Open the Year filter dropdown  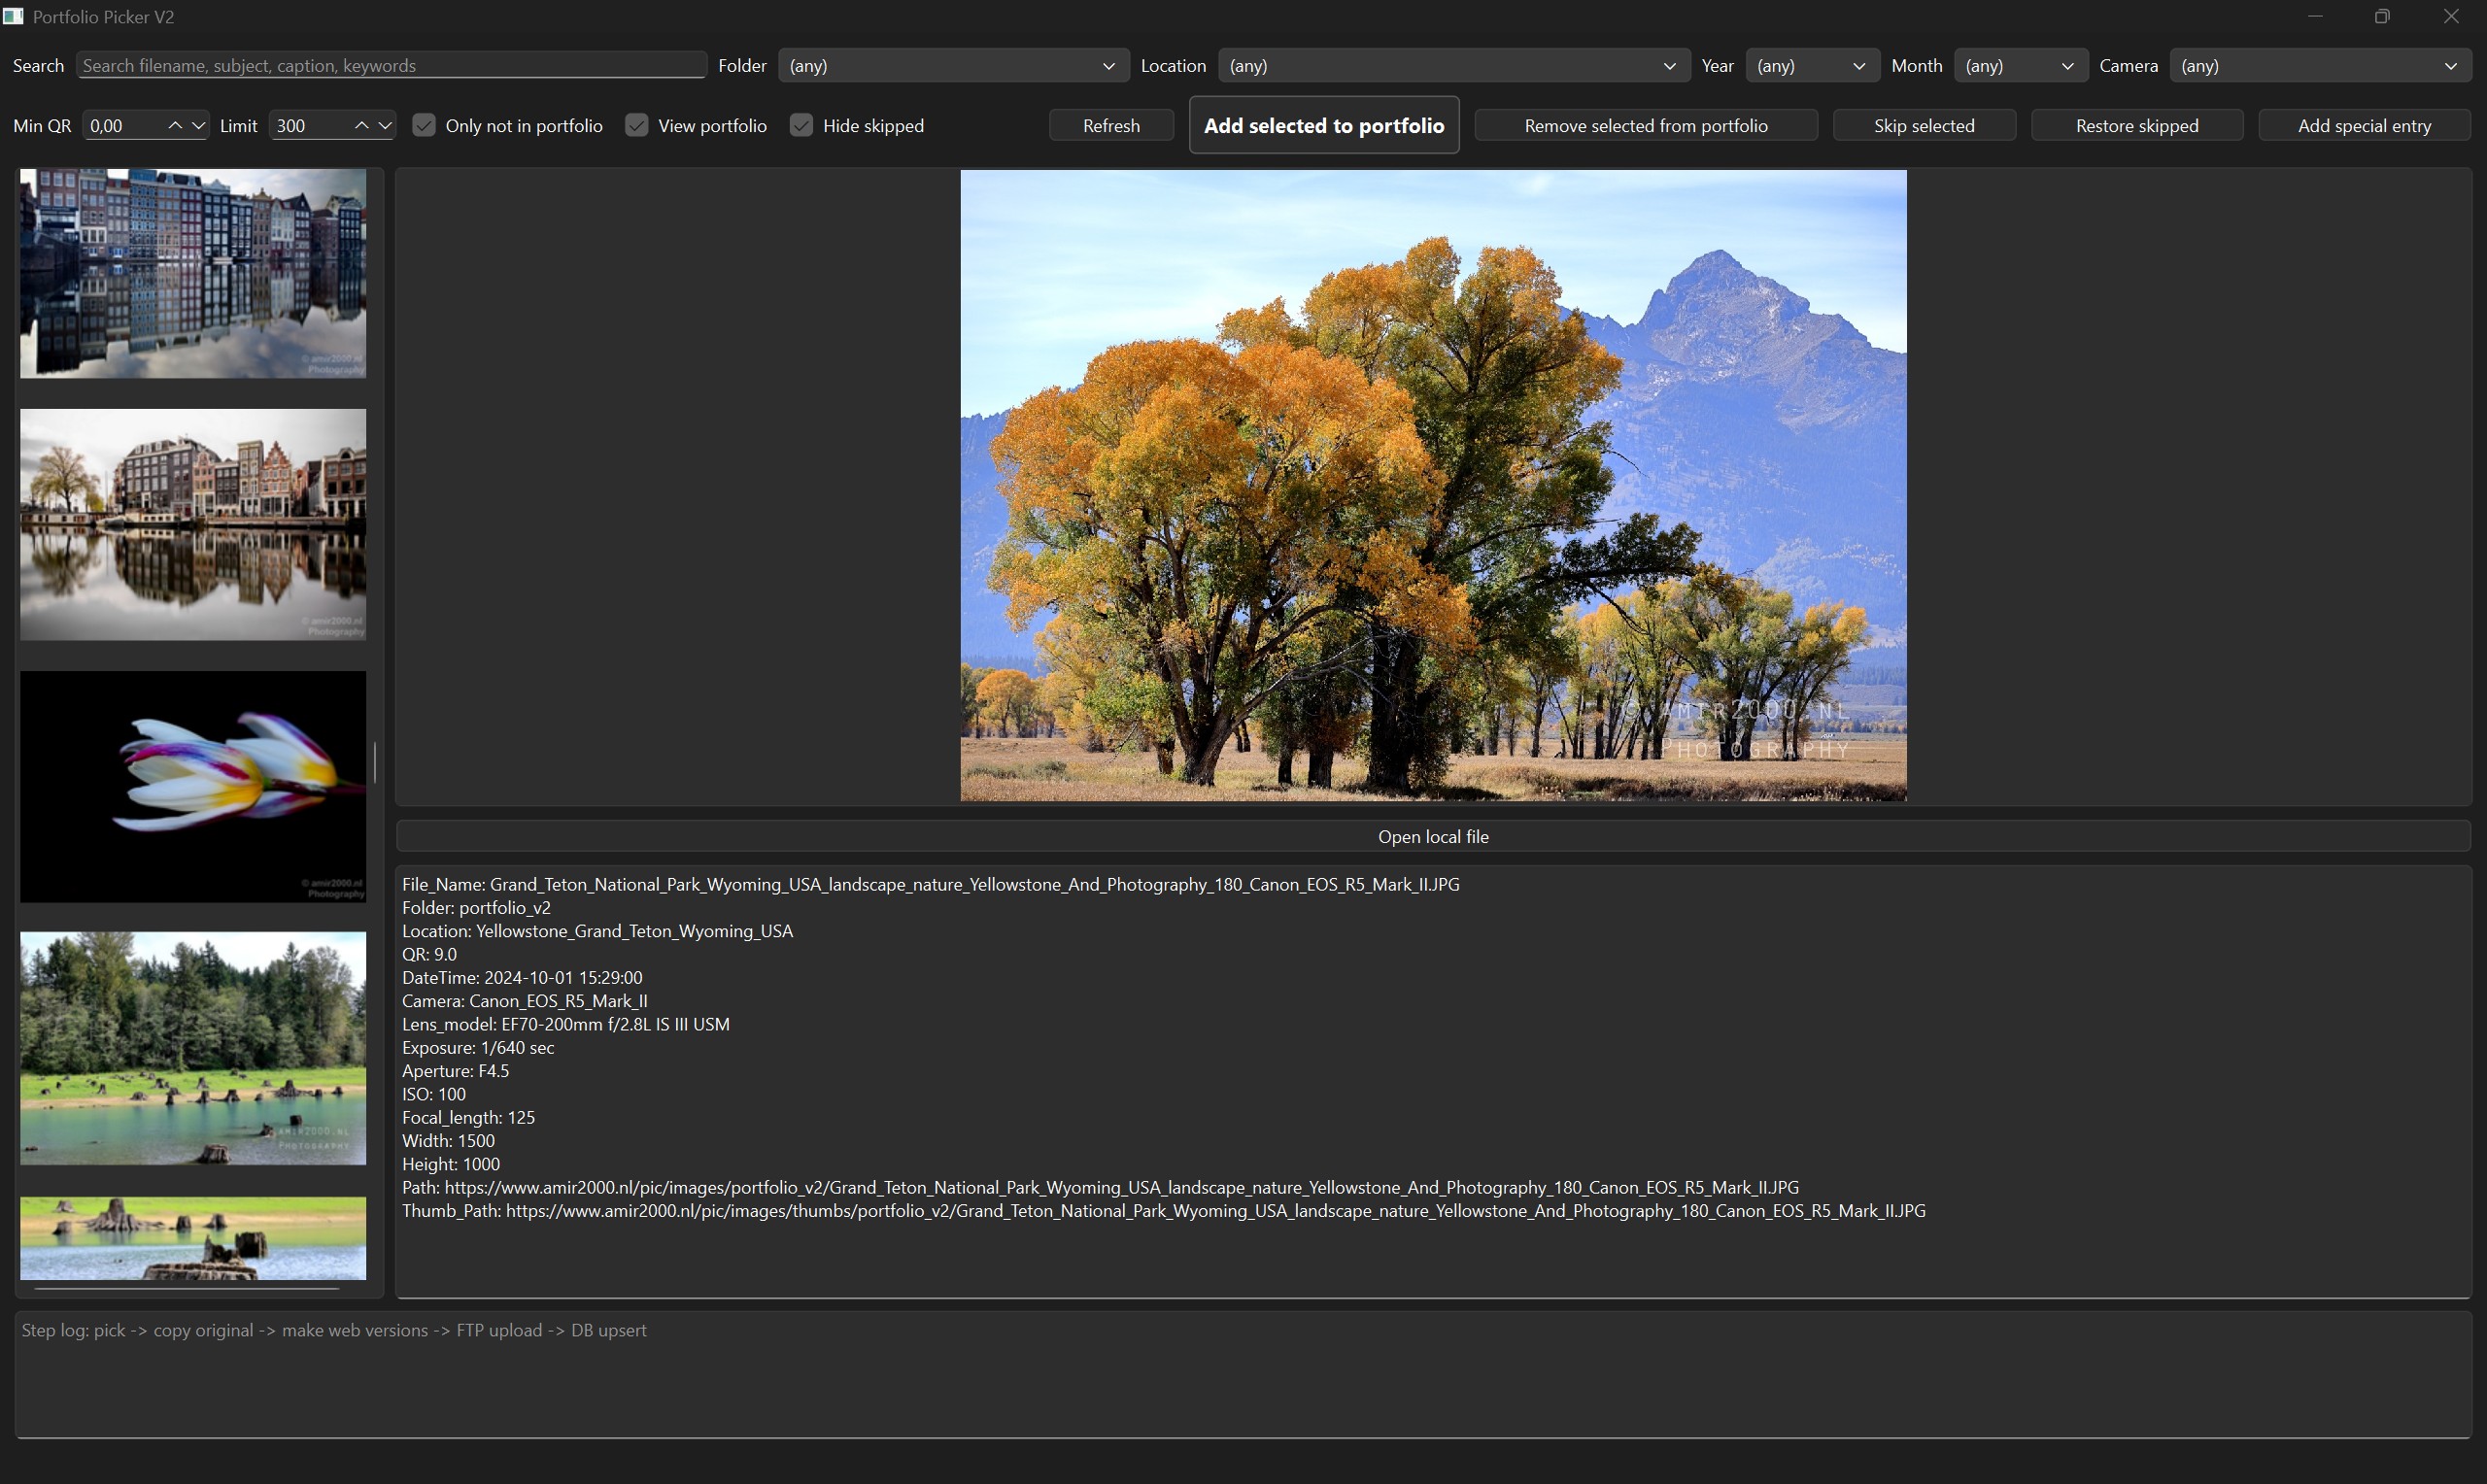click(1811, 66)
